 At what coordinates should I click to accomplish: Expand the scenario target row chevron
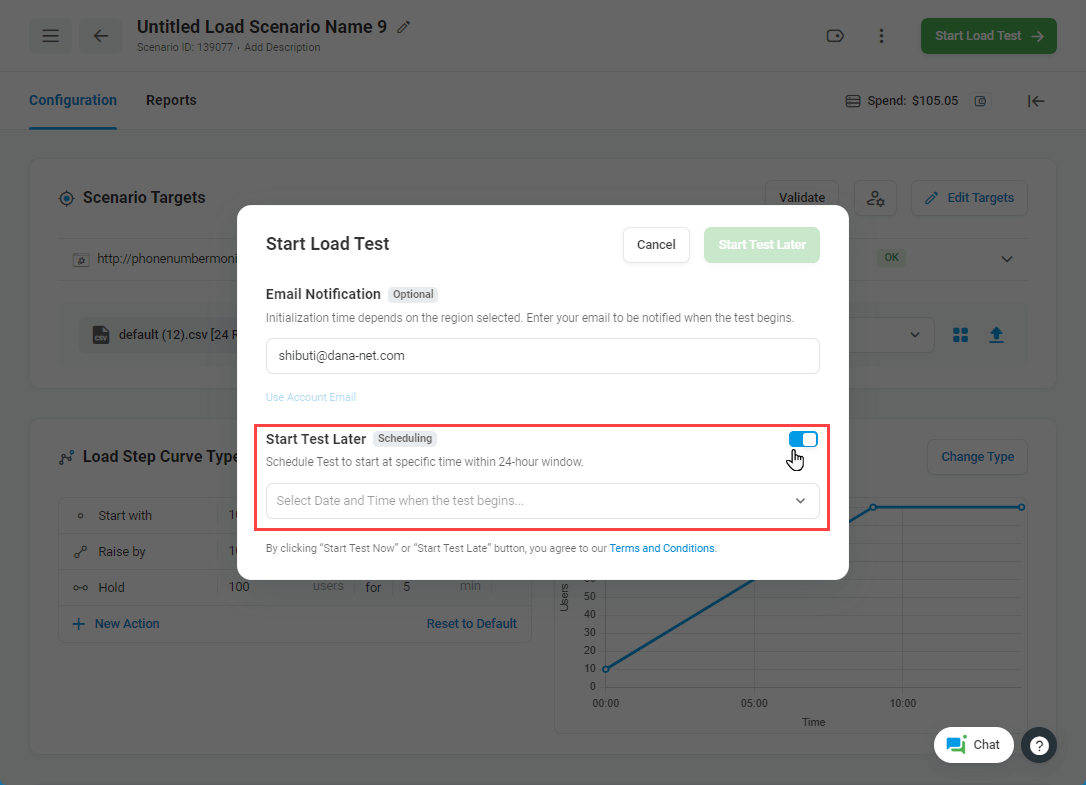1006,259
